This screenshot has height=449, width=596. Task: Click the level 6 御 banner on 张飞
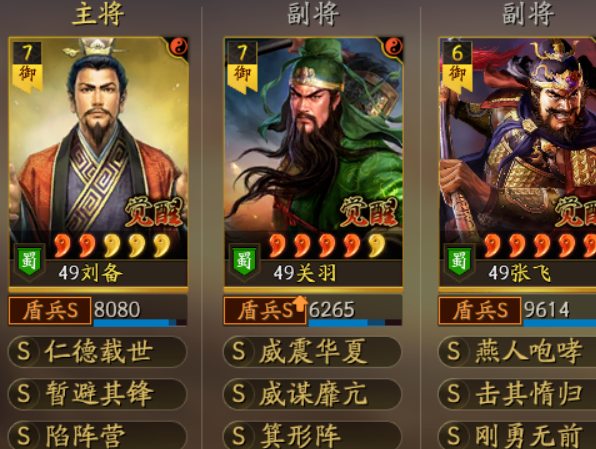coord(457,67)
